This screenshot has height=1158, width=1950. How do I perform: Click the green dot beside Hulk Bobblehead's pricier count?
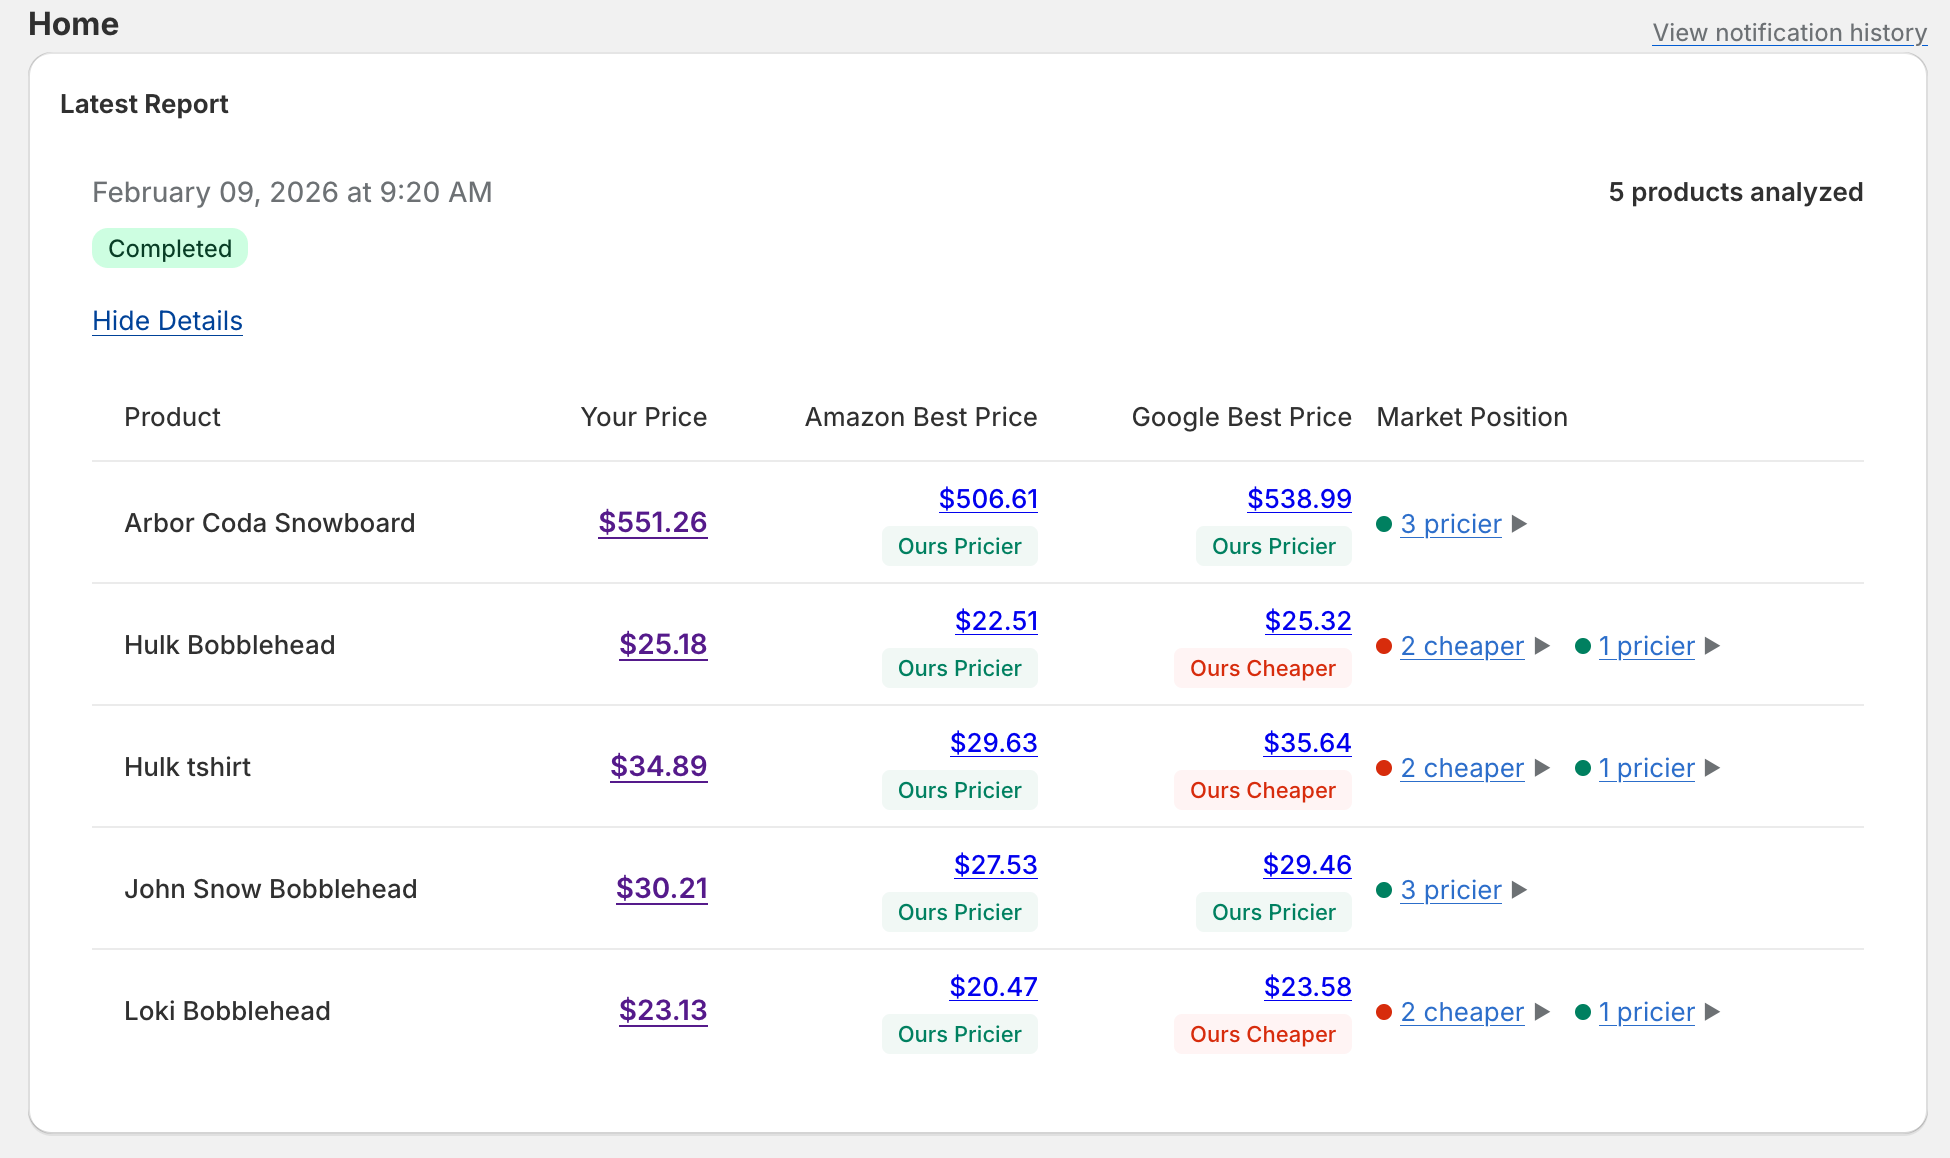(x=1584, y=646)
